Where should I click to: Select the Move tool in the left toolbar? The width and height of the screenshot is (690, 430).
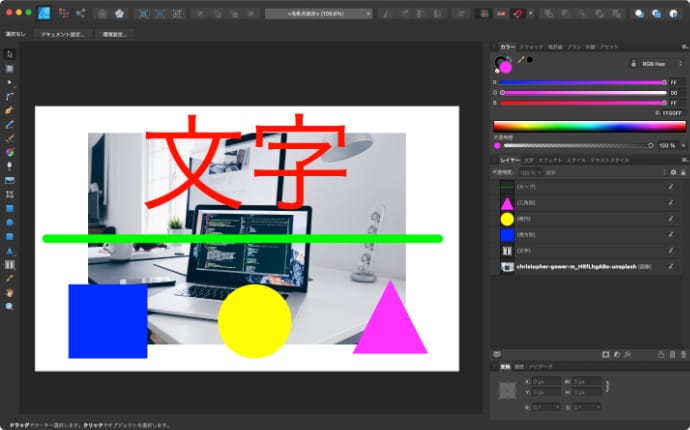10,54
